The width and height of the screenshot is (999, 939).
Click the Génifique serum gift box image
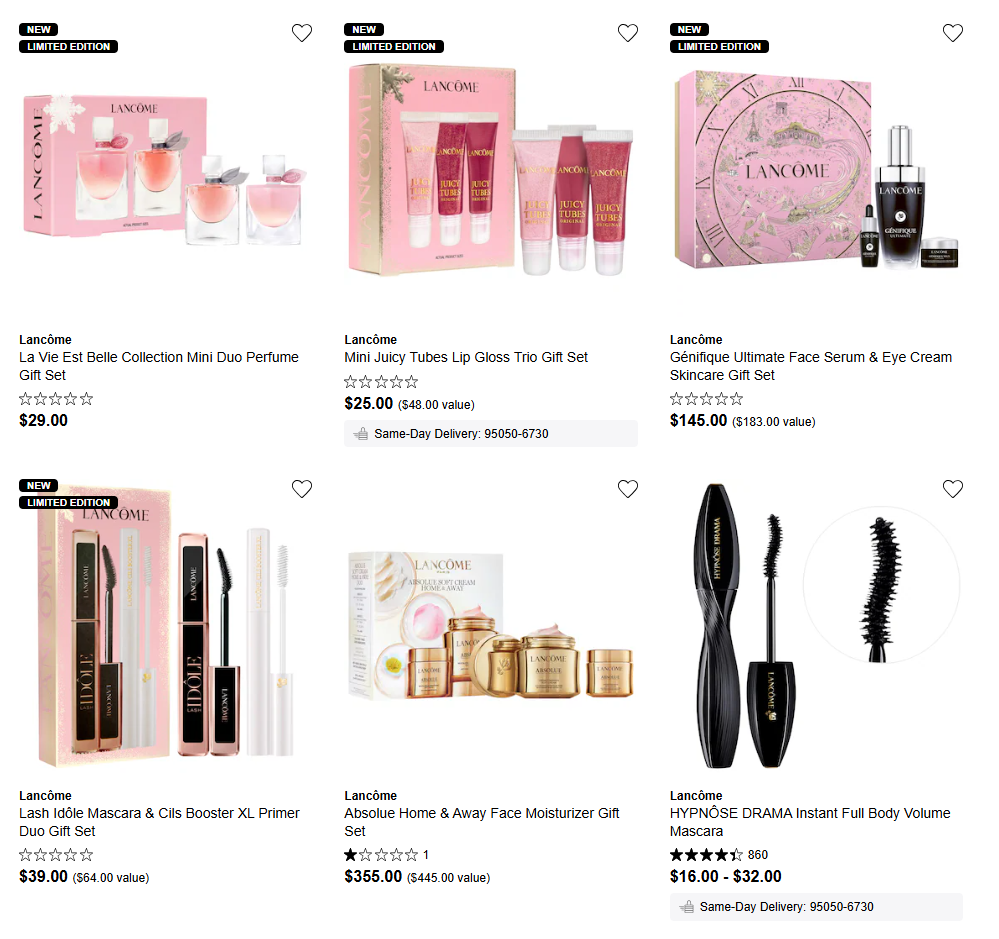pyautogui.click(x=816, y=170)
